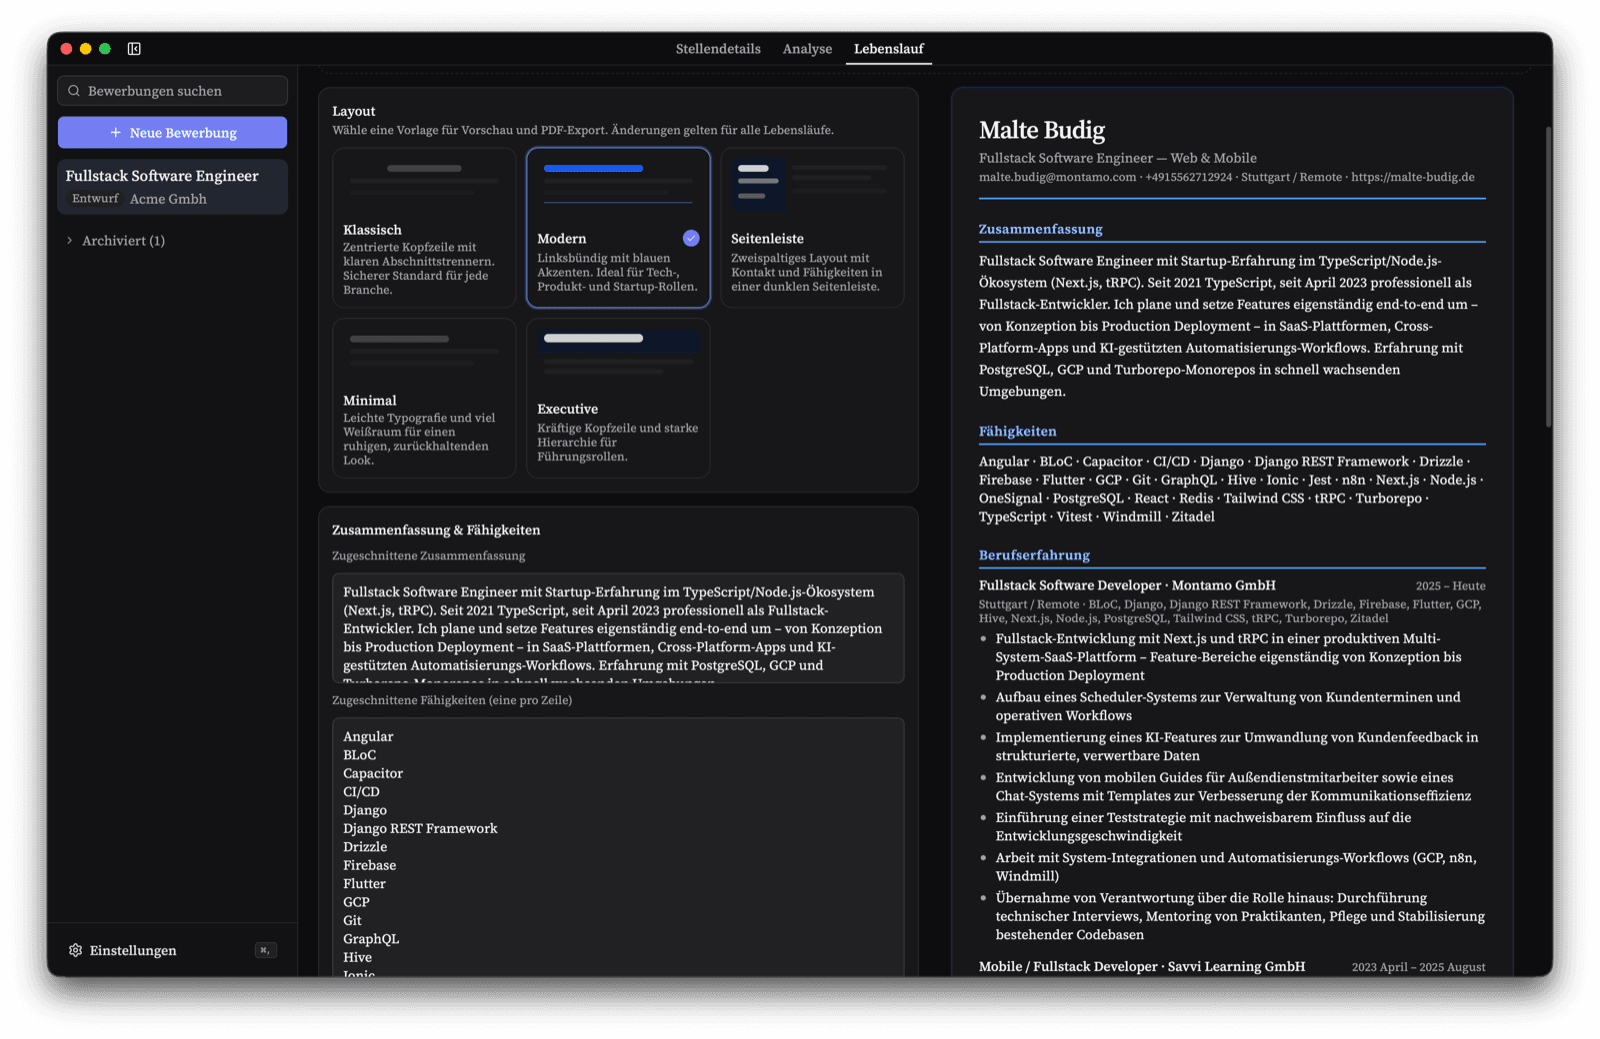
Task: Open the Analyse tab
Action: tap(807, 49)
